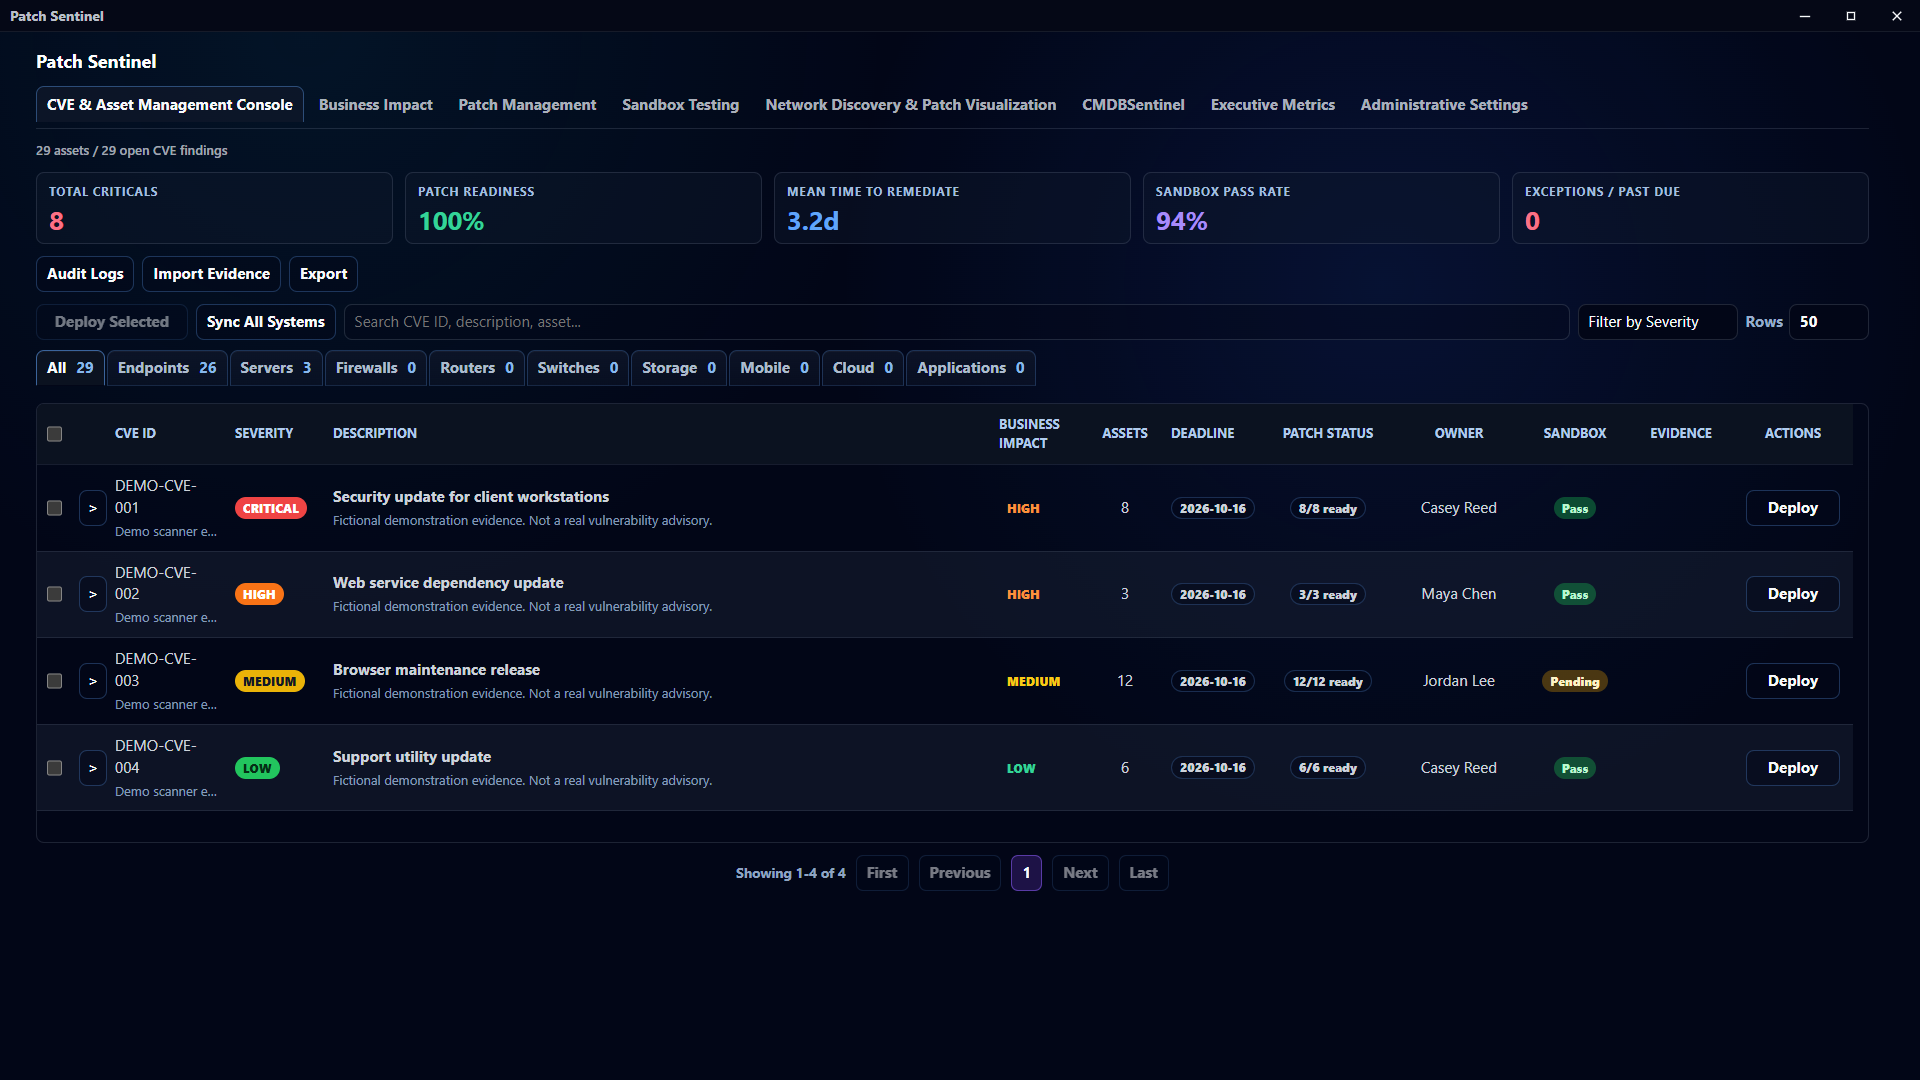Open the Executive Metrics tab

tap(1273, 105)
